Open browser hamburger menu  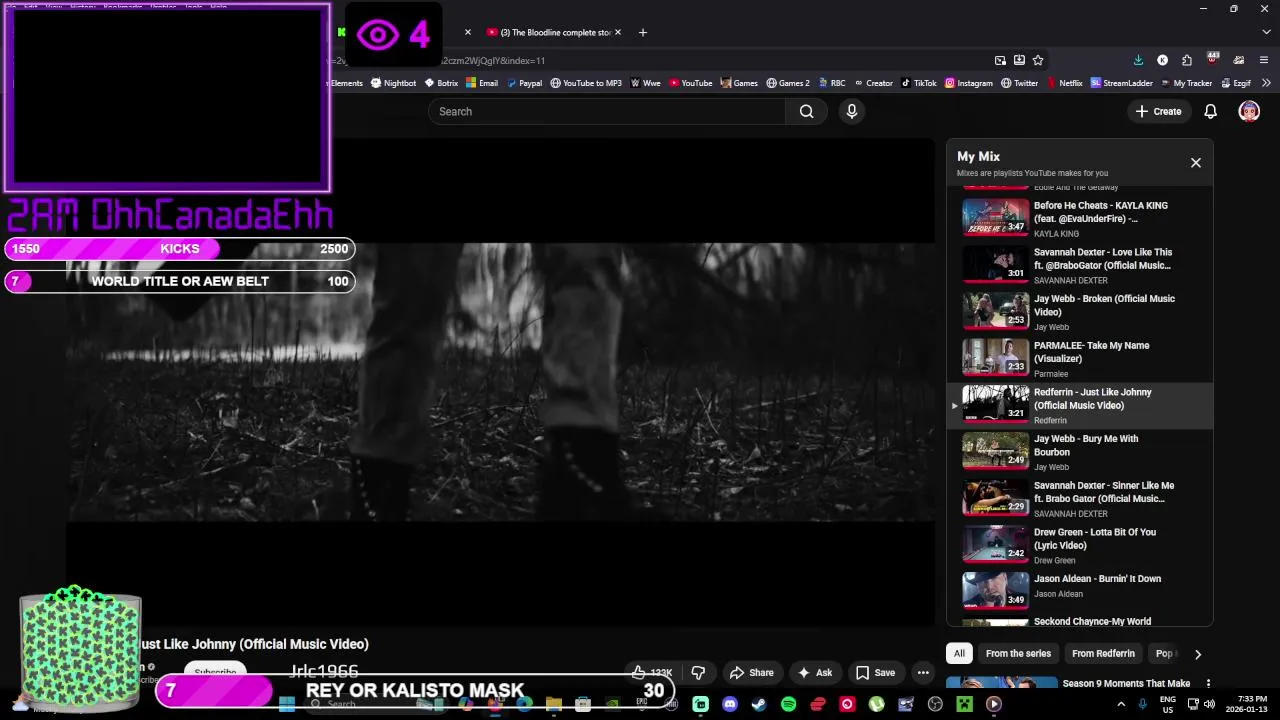(x=1266, y=60)
